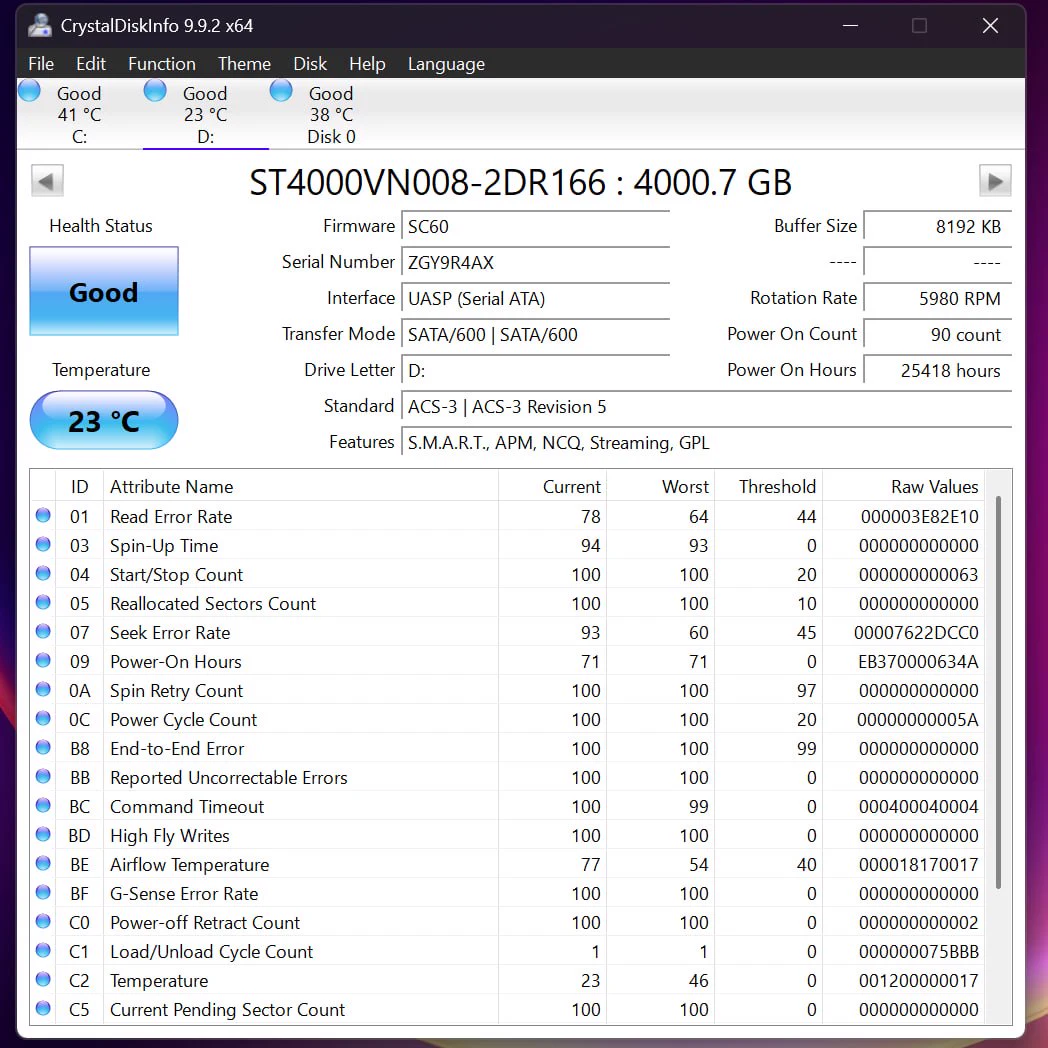The height and width of the screenshot is (1048, 1048).
Task: Click the Standard field ACS-3 Revision 5
Action: click(x=706, y=406)
